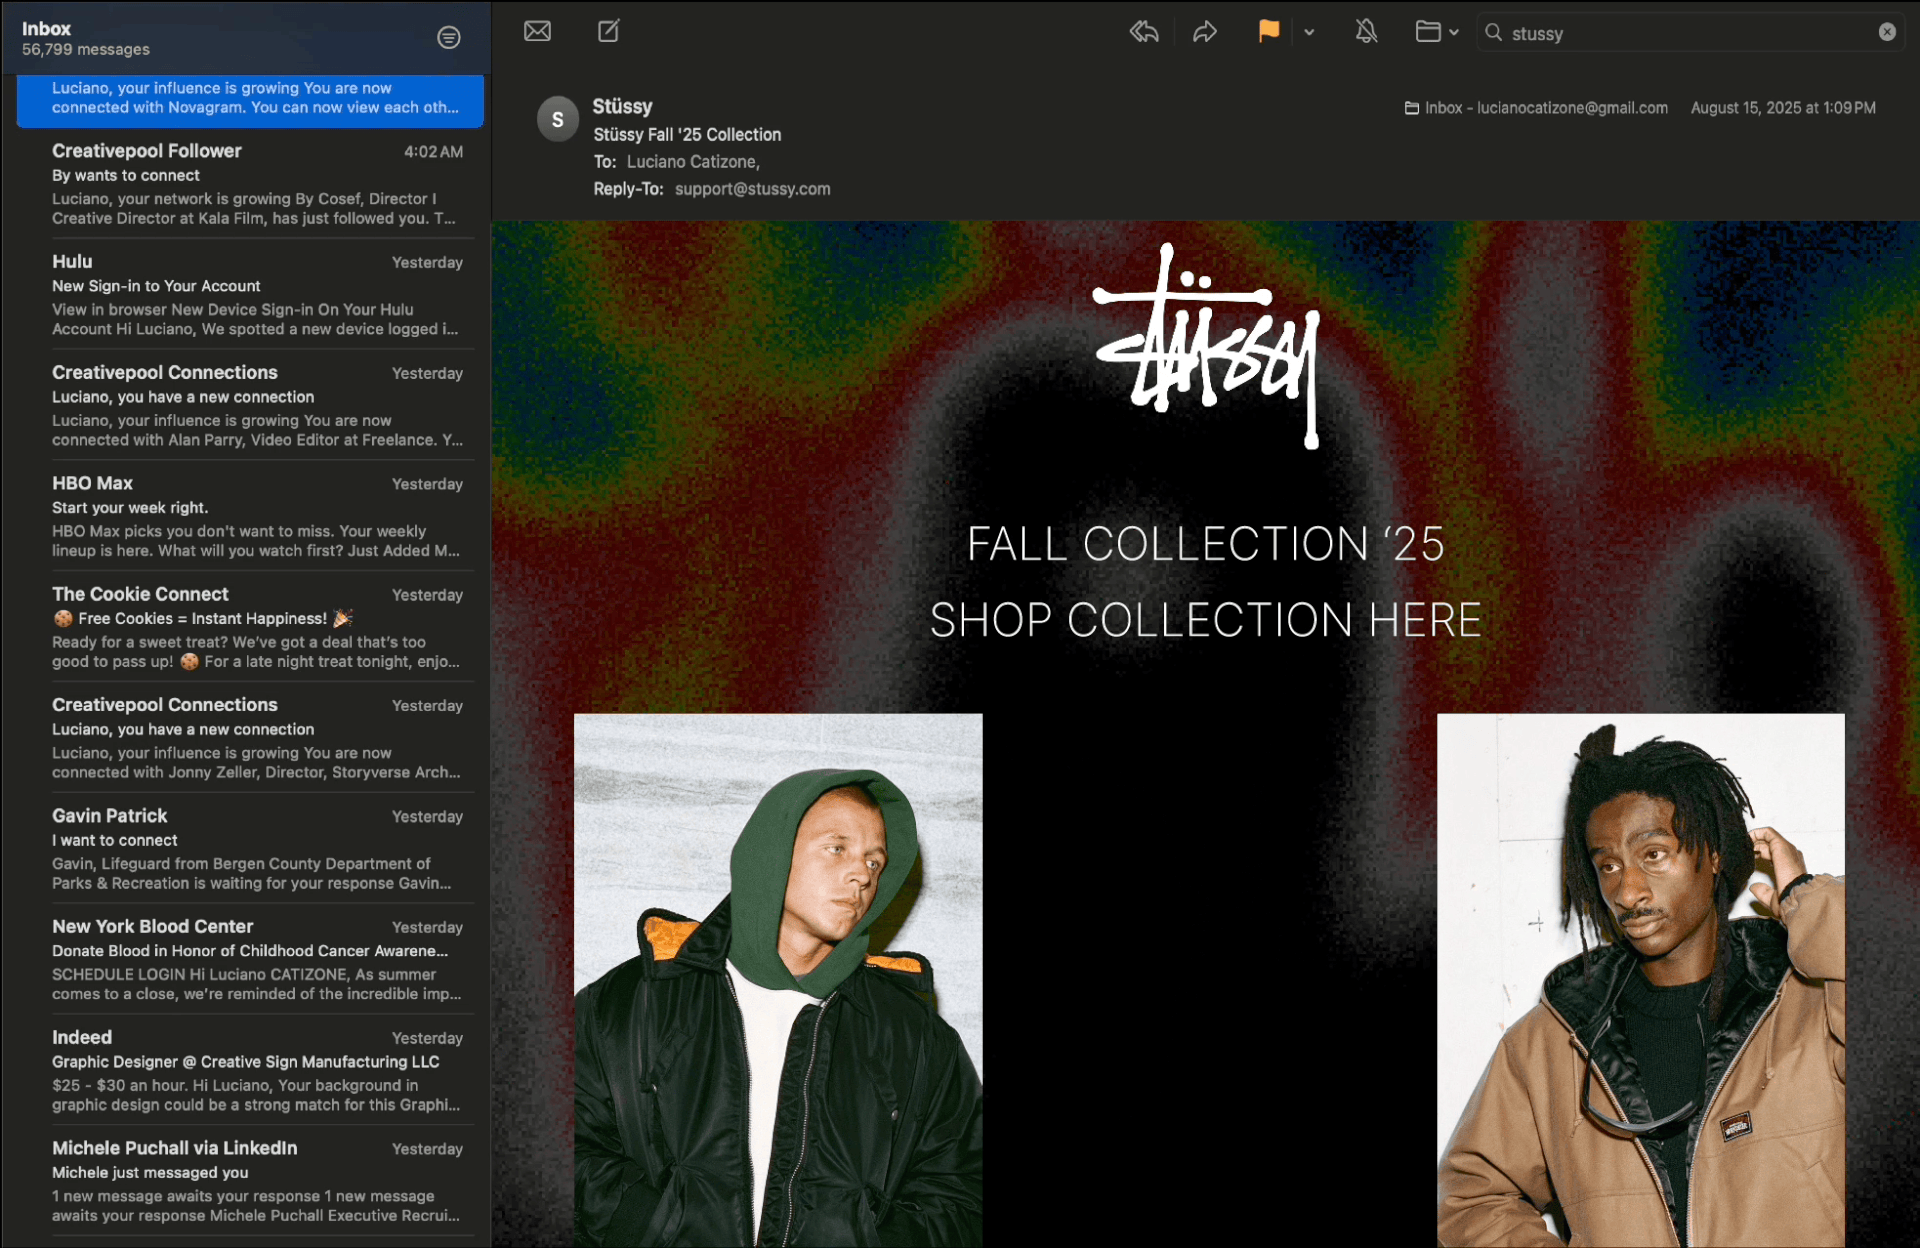Click the search magnifier icon
This screenshot has width=1920, height=1248.
coord(1493,33)
